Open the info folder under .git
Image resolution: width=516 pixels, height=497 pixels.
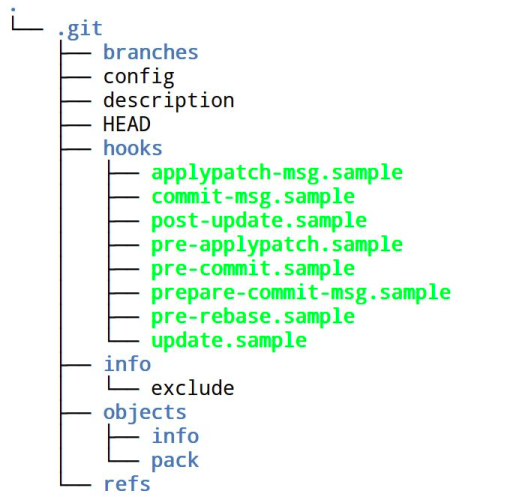click(x=127, y=364)
